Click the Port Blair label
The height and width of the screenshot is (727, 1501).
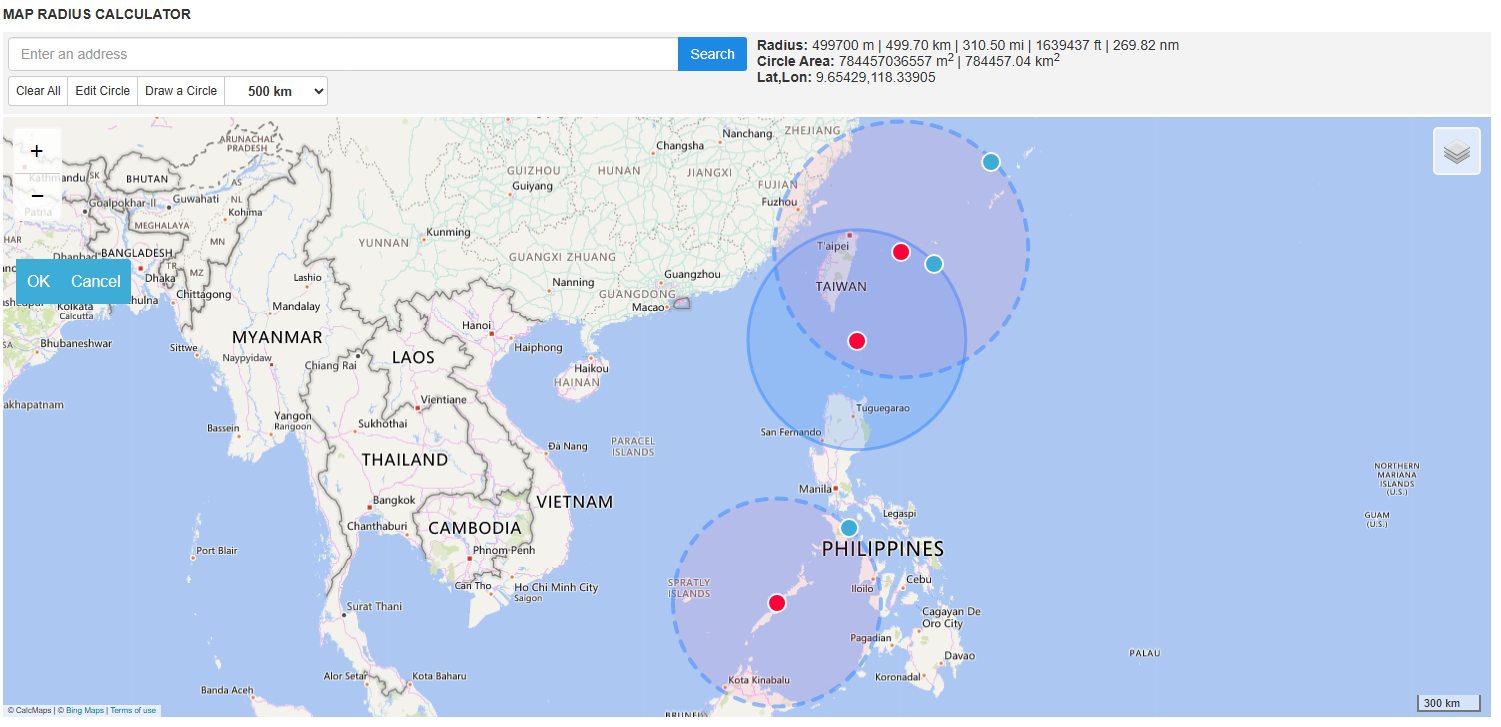tap(217, 551)
